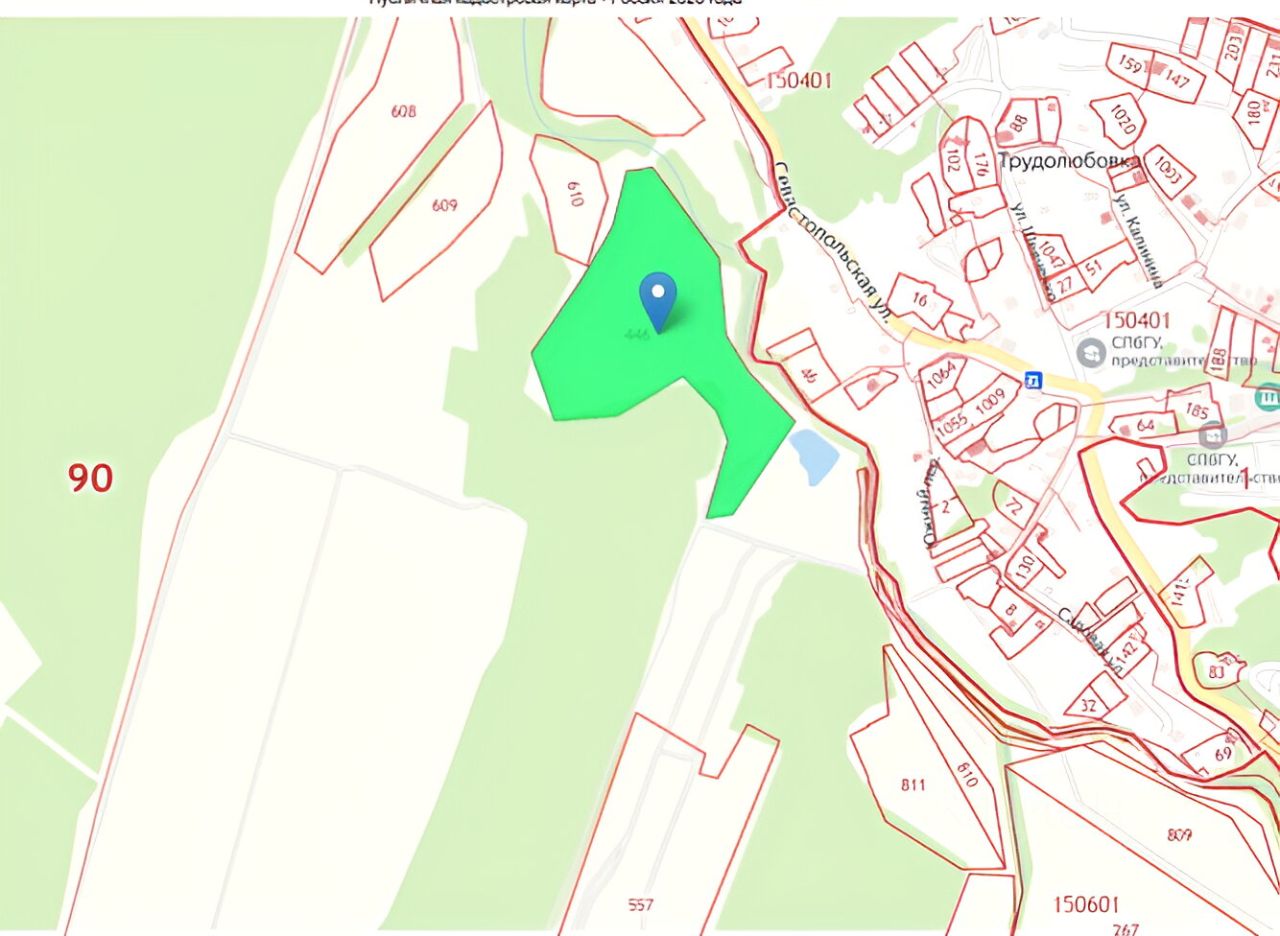Click the gray СПбГУ icon near parcel 185
Screen dimensions: 1280x936
[x=1212, y=435]
